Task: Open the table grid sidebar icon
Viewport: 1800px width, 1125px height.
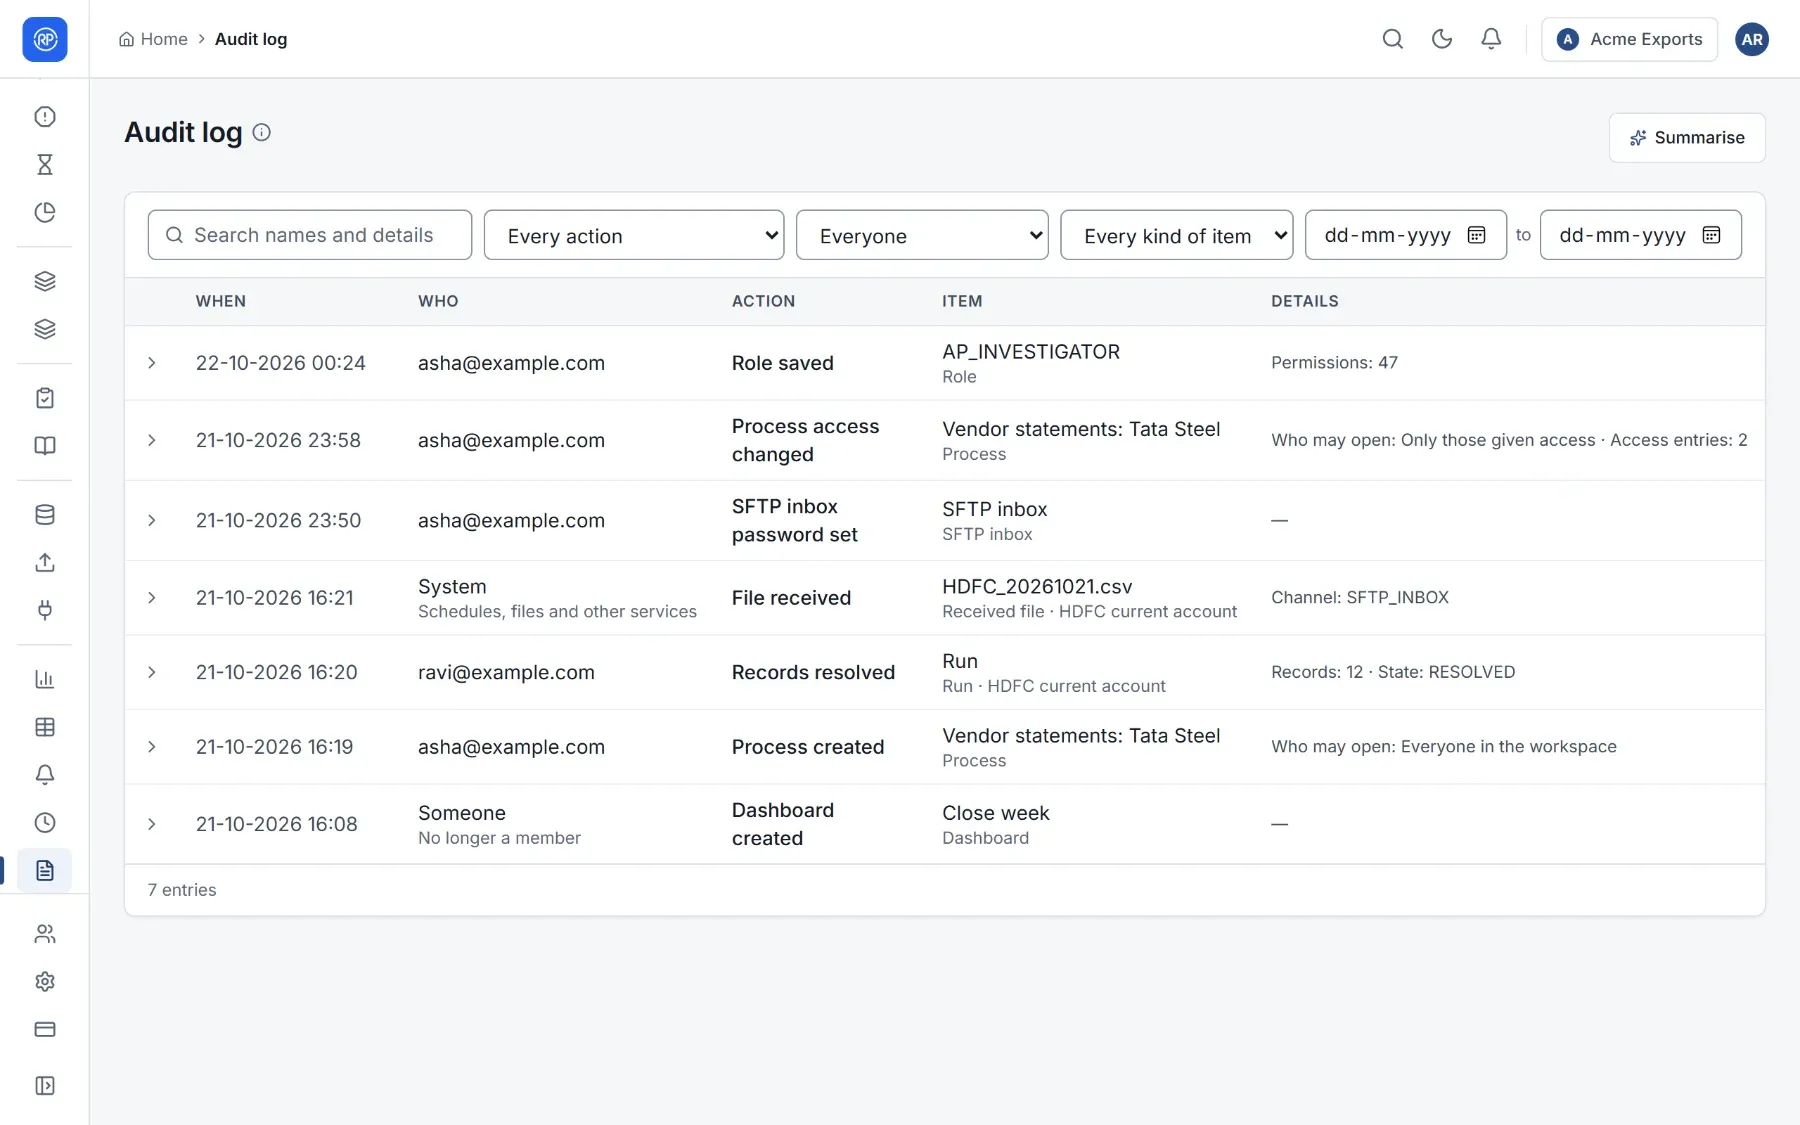Action: [45, 727]
